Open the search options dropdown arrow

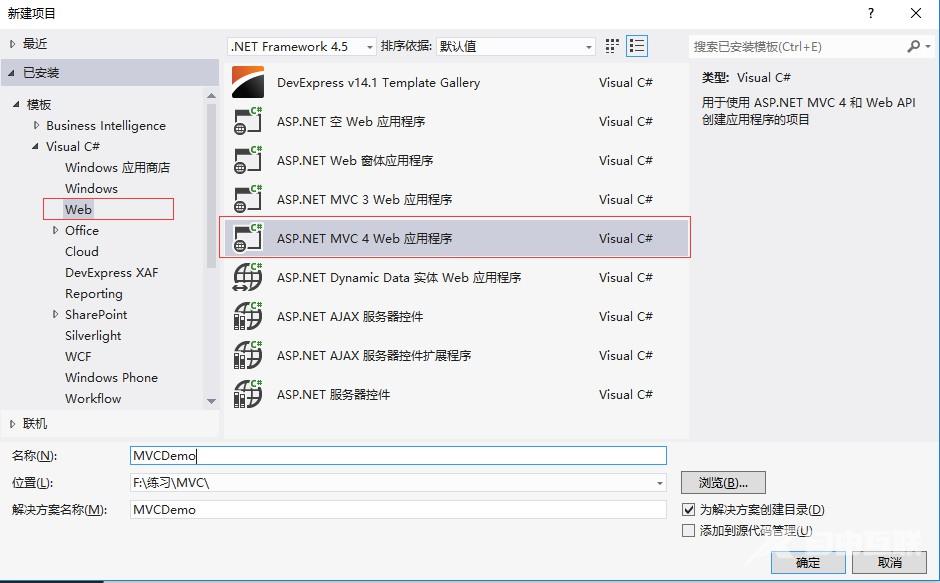tap(928, 46)
